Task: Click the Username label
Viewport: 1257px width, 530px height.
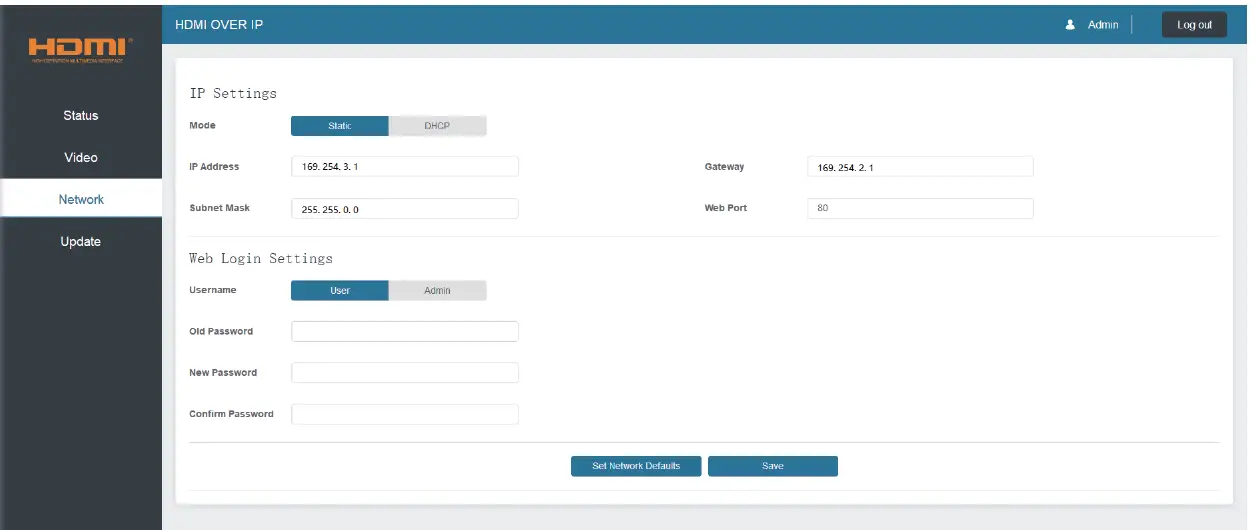Action: tap(213, 290)
